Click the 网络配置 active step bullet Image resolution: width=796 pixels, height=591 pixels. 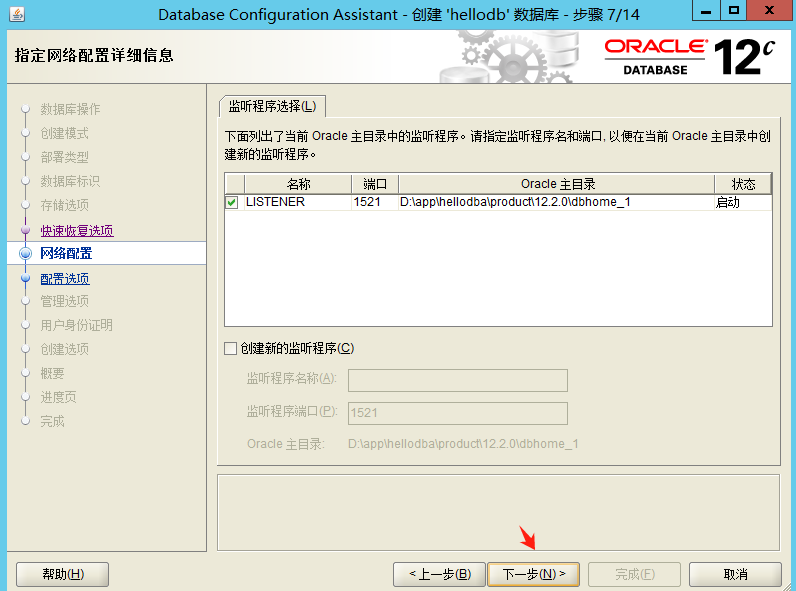25,253
